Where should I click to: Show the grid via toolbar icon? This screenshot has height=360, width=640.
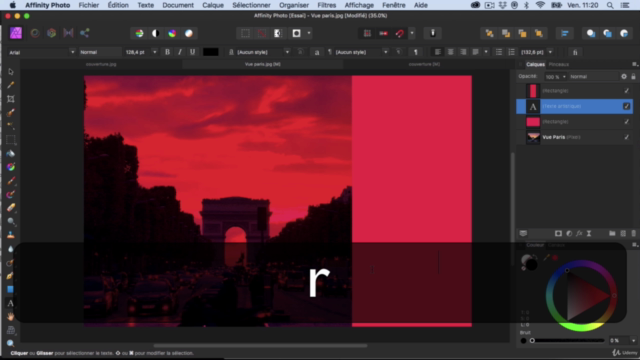click(367, 33)
